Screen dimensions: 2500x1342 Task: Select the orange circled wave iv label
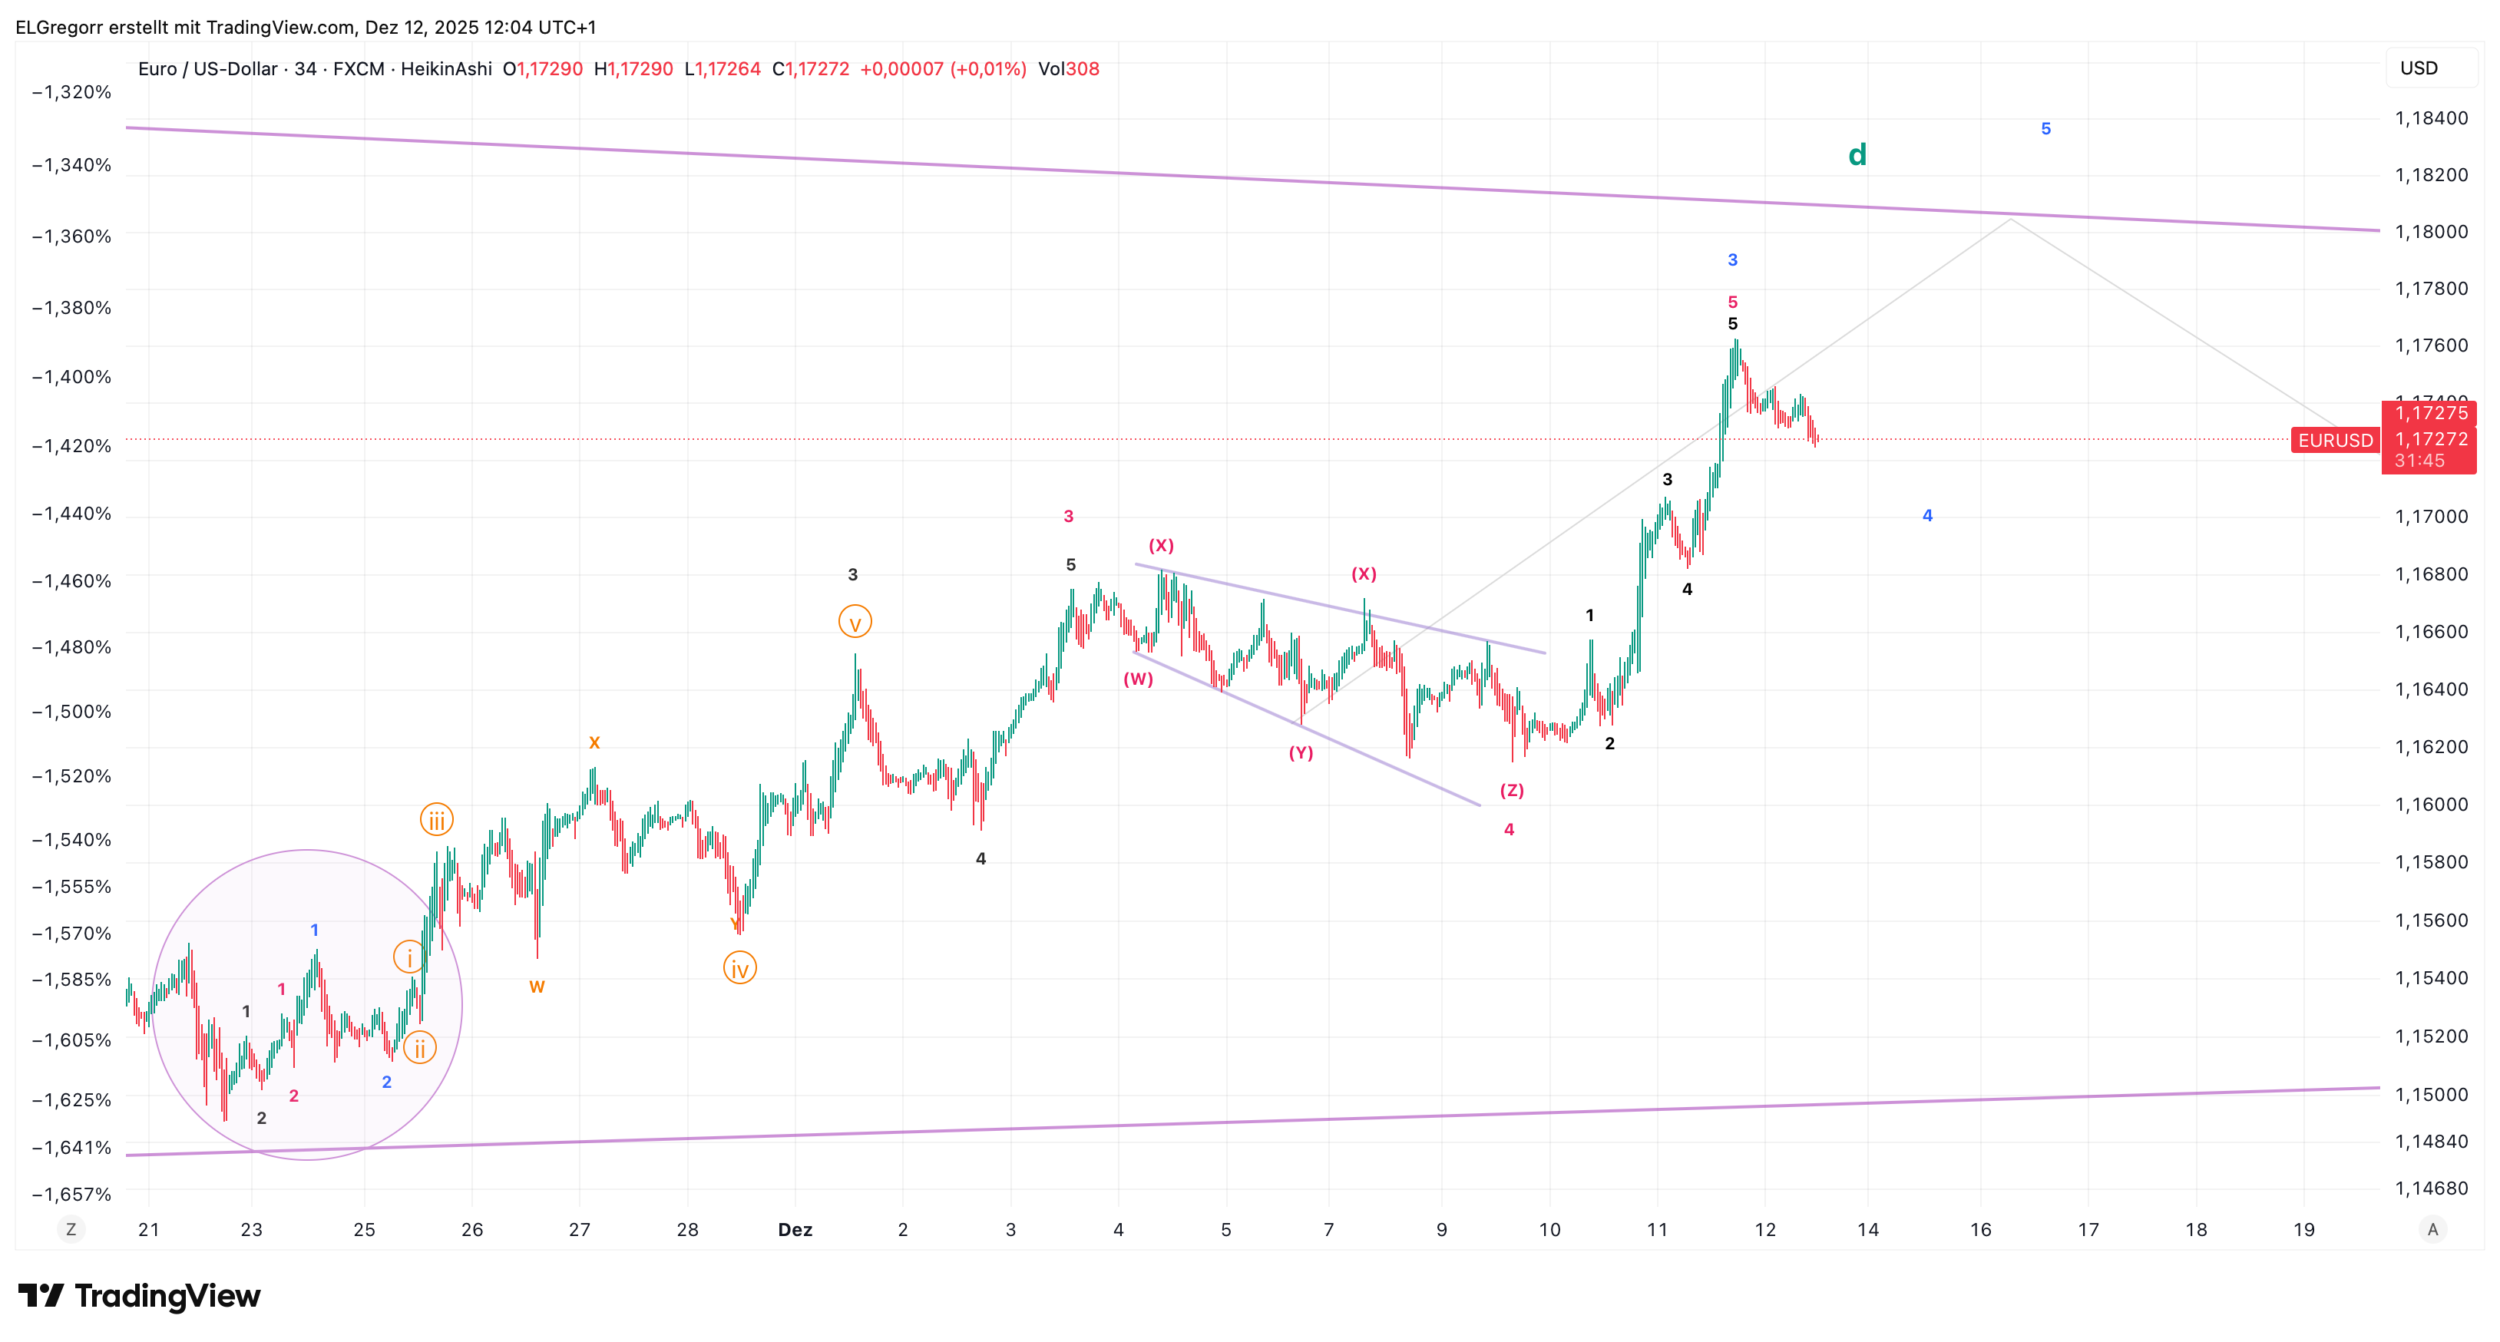(739, 968)
